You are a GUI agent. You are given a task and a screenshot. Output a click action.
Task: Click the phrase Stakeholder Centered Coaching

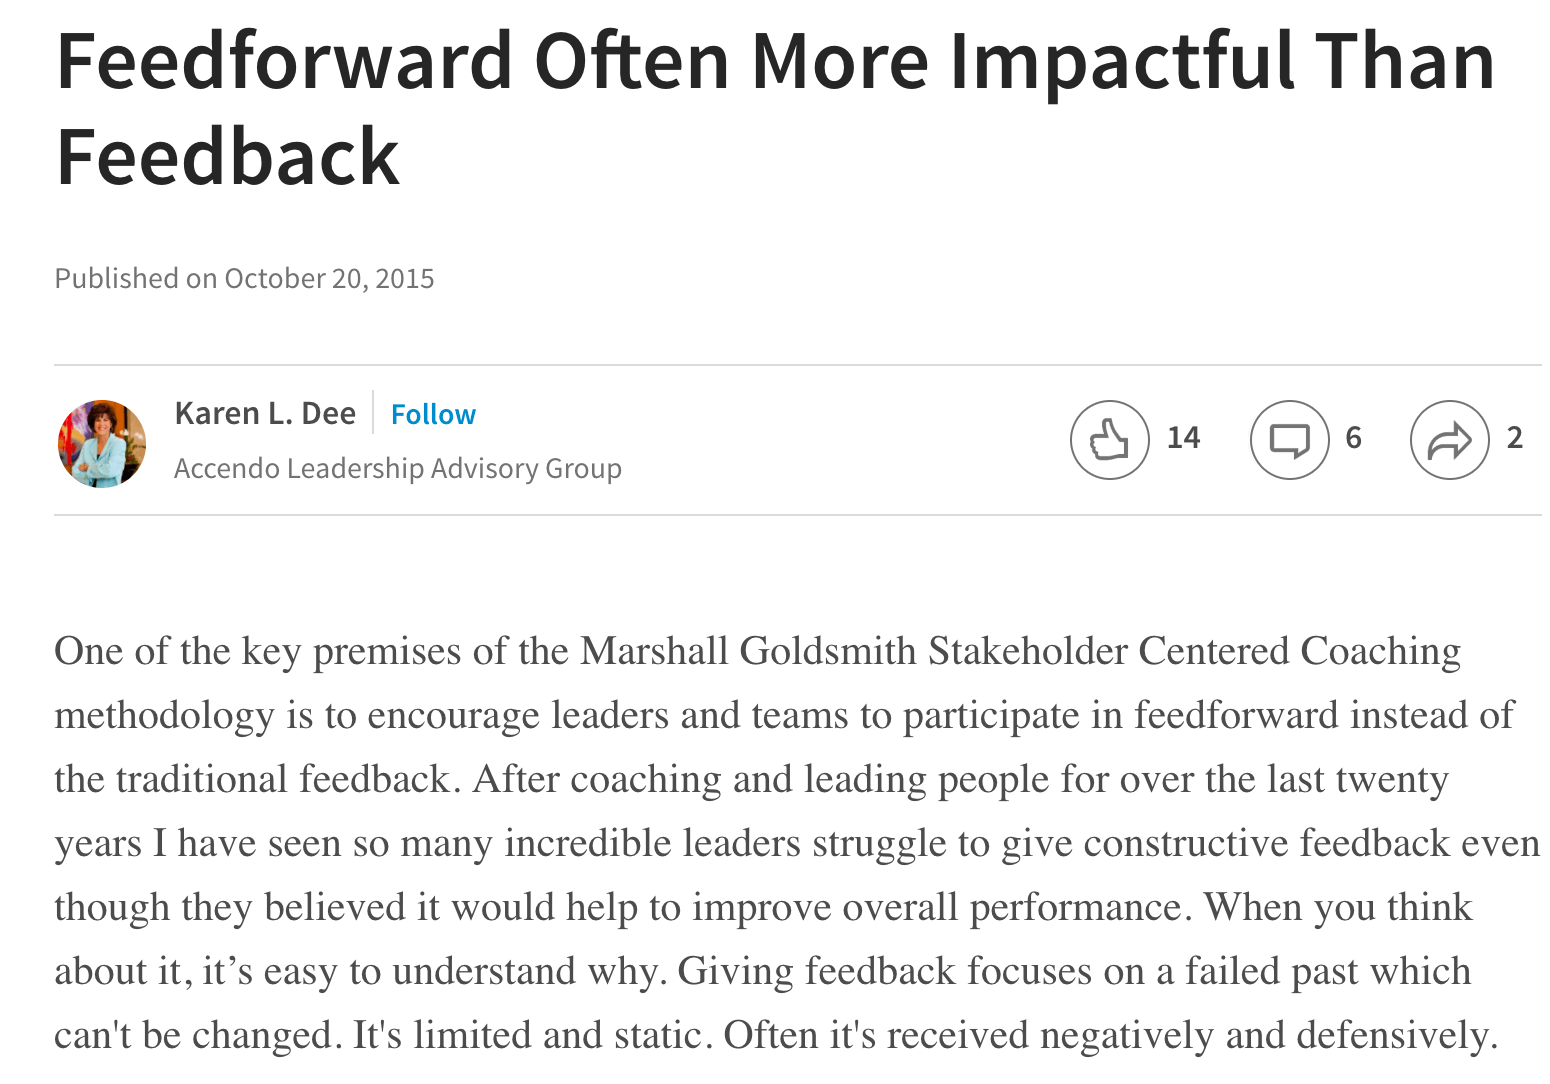[x=1194, y=651]
